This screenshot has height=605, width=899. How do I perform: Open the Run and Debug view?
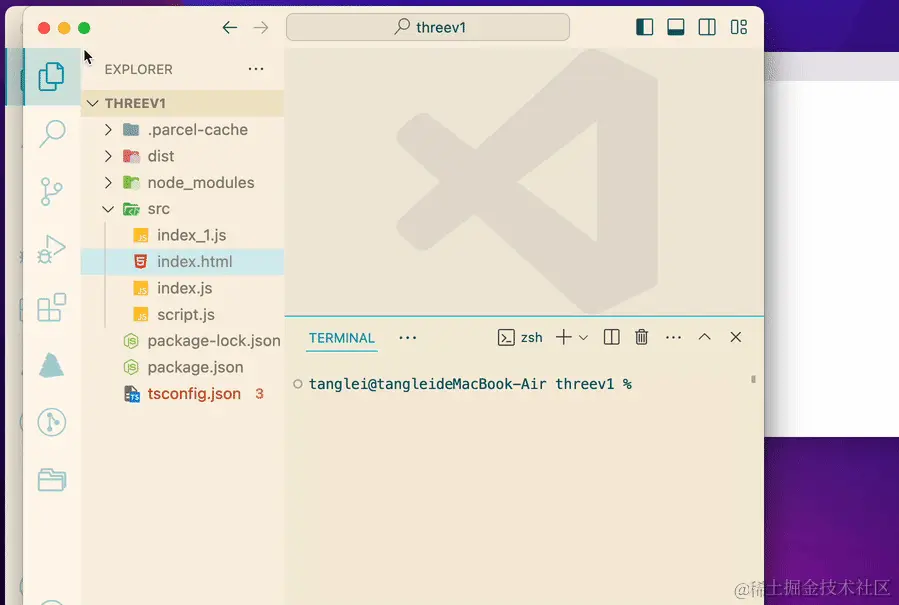52,249
